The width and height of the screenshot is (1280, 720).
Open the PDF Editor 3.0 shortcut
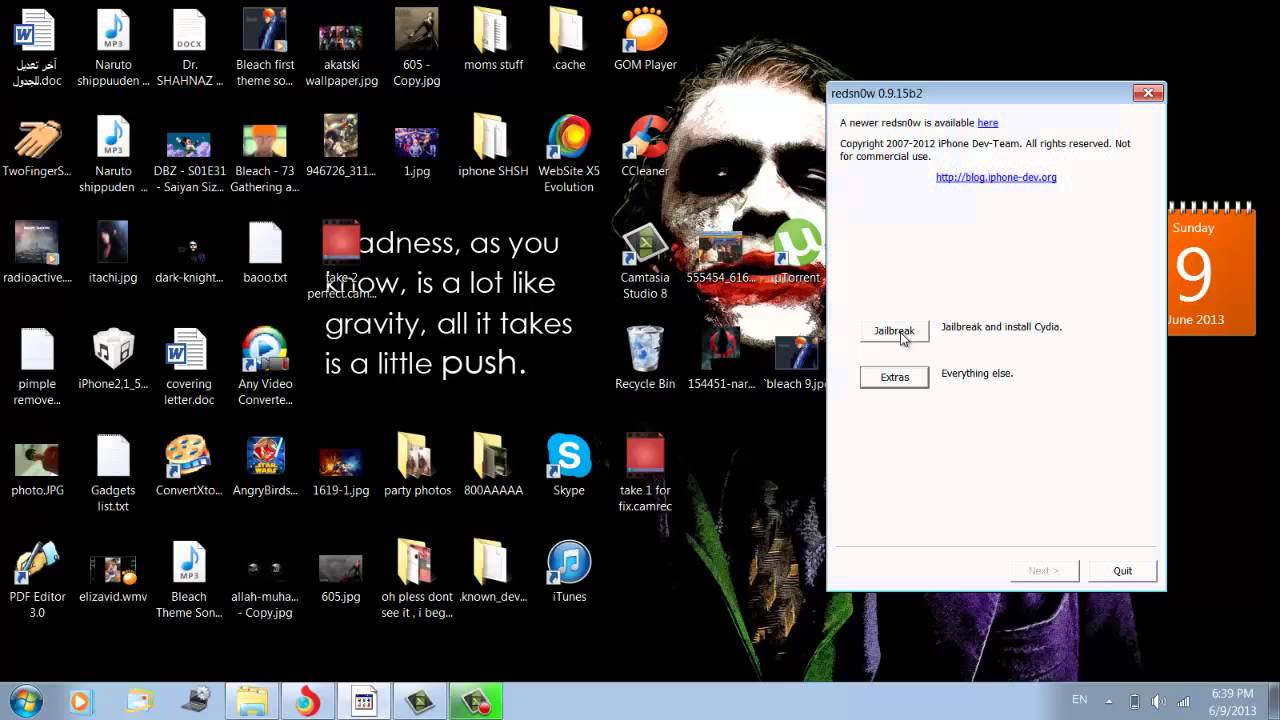(37, 579)
